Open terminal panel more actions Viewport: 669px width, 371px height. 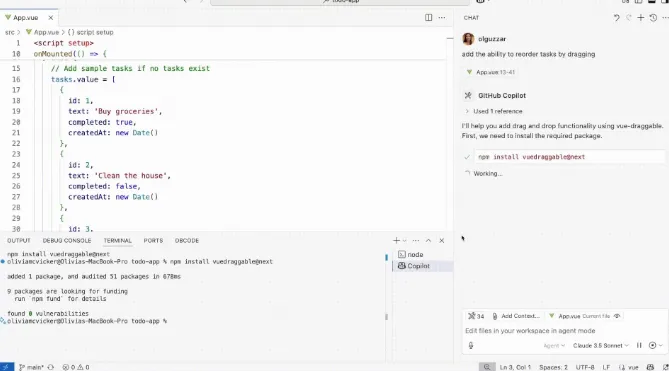click(x=416, y=241)
